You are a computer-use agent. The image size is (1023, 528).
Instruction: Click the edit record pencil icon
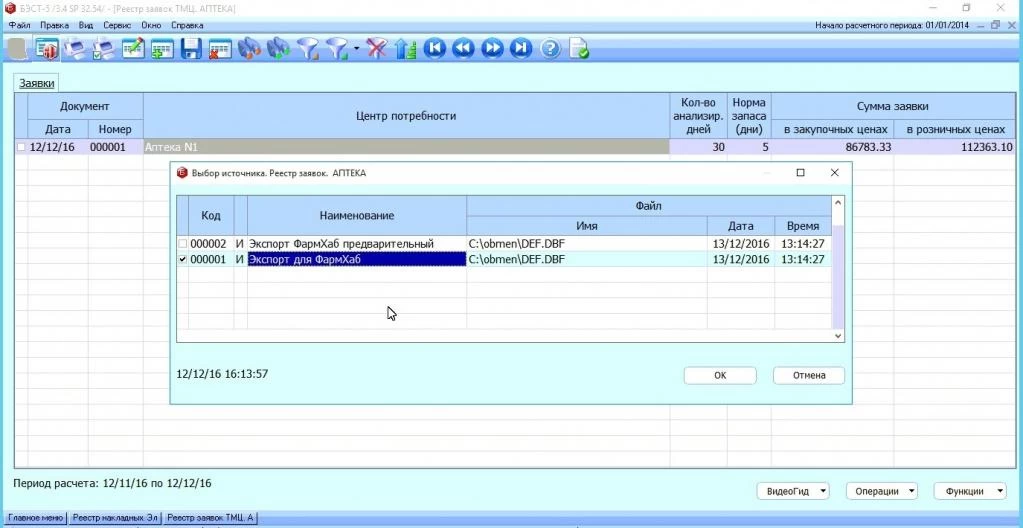click(x=133, y=48)
